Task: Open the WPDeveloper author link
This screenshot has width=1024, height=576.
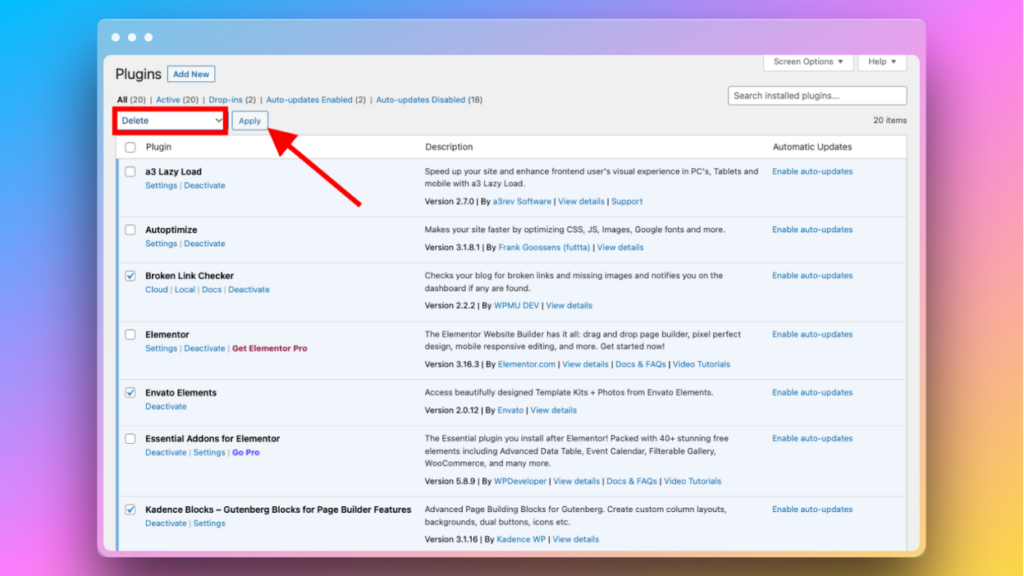Action: click(x=520, y=481)
